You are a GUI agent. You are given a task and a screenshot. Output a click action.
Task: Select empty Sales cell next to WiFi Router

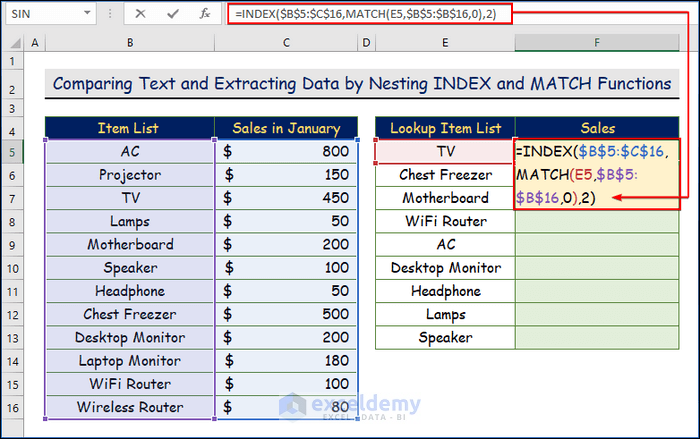tap(597, 222)
